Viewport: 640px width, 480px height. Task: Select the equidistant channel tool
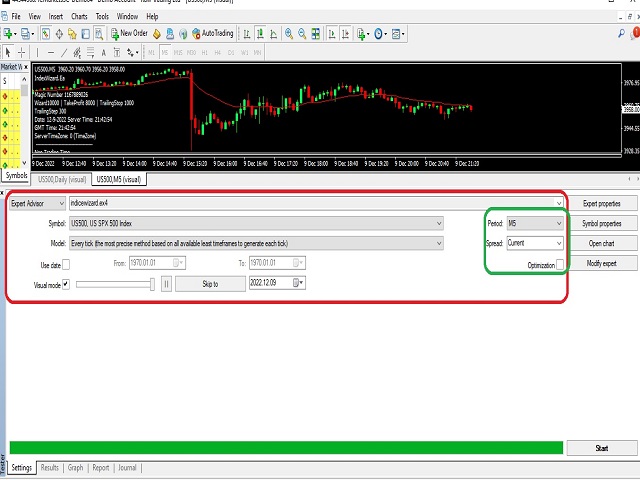[77, 52]
